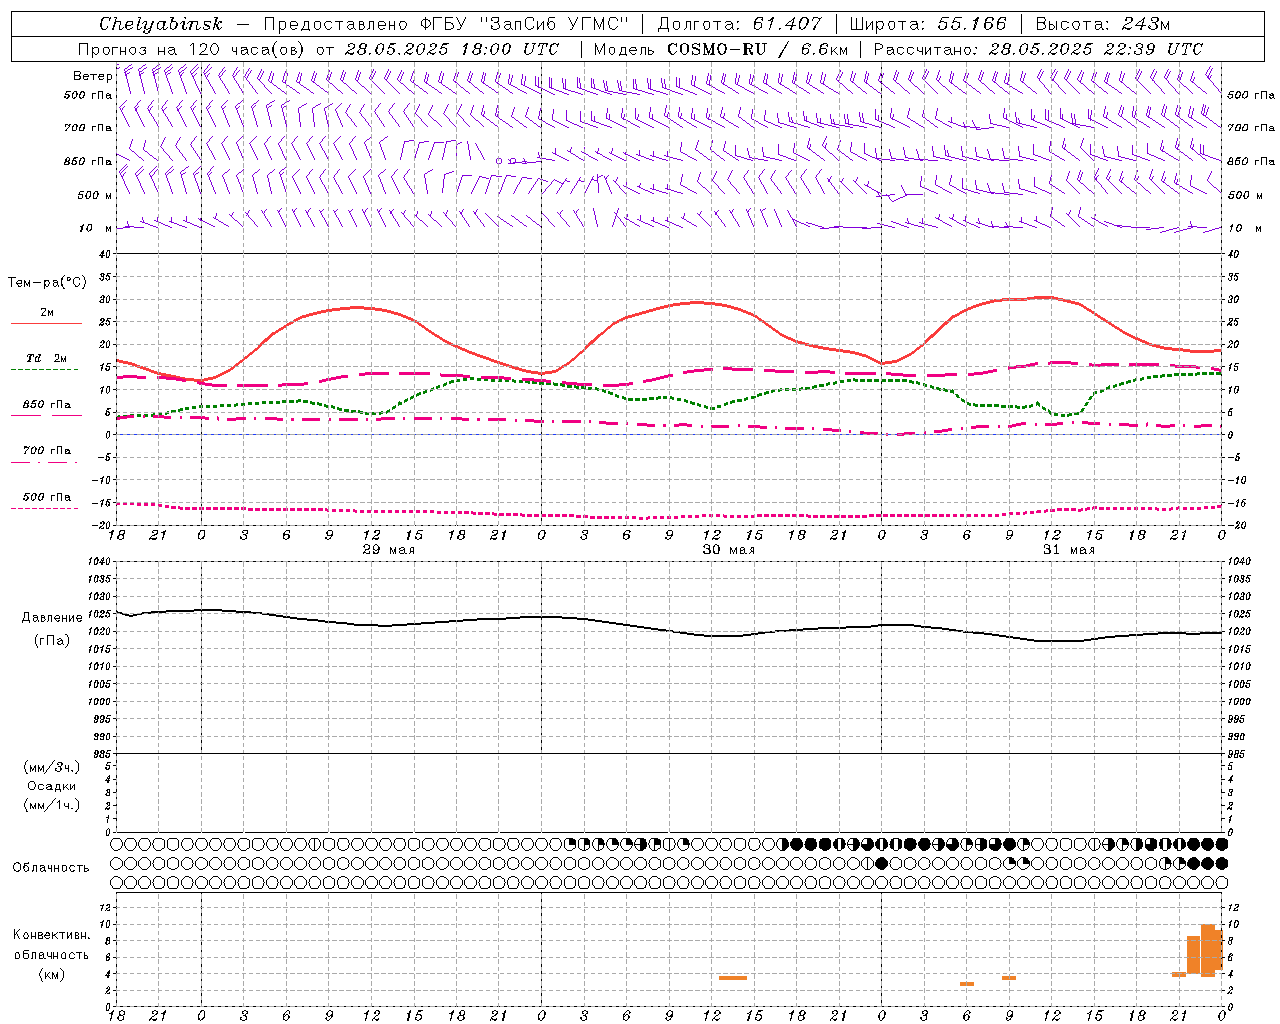The width and height of the screenshot is (1280, 1024).
Task: Click the 29 мая date label
Action: click(x=388, y=550)
